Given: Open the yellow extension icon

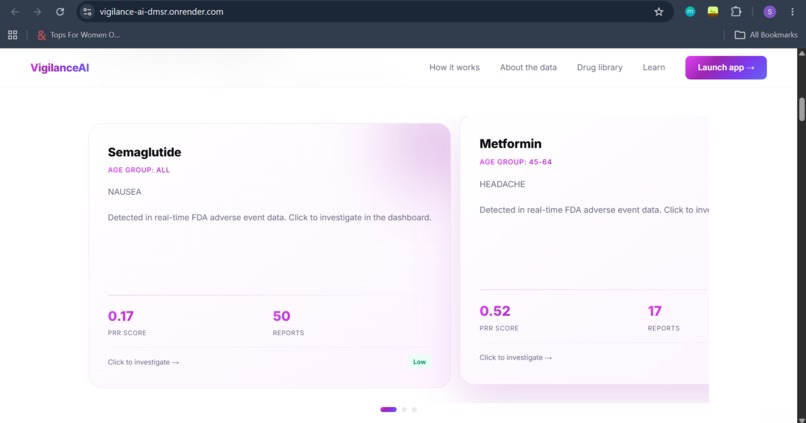Looking at the screenshot, I should tap(712, 12).
